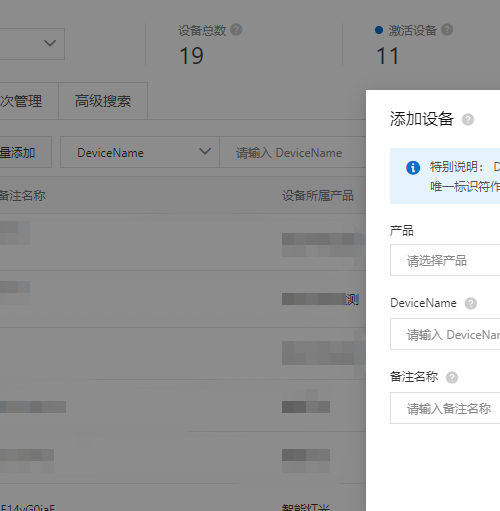The height and width of the screenshot is (511, 500).
Task: Click the blue info icon in 特别说明
Action: [x=413, y=167]
